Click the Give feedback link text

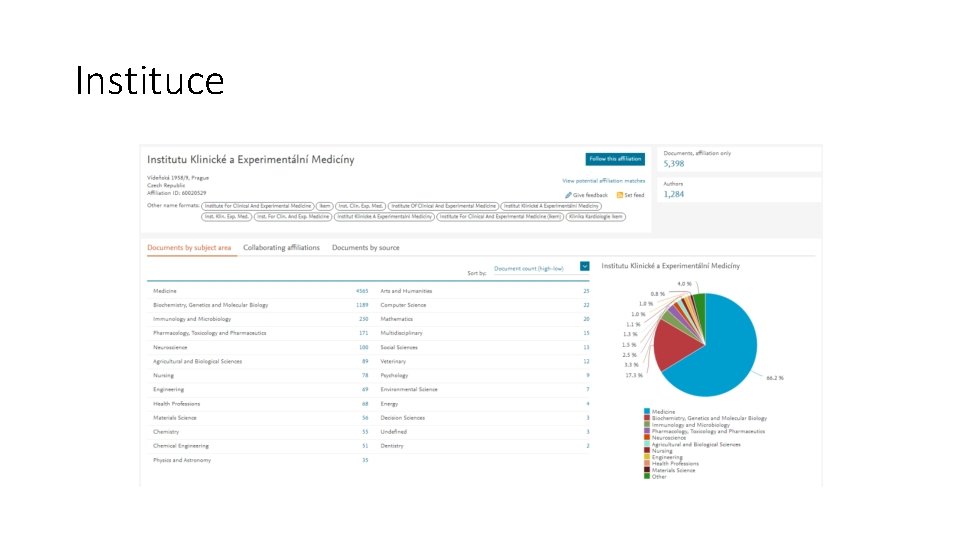(x=590, y=195)
